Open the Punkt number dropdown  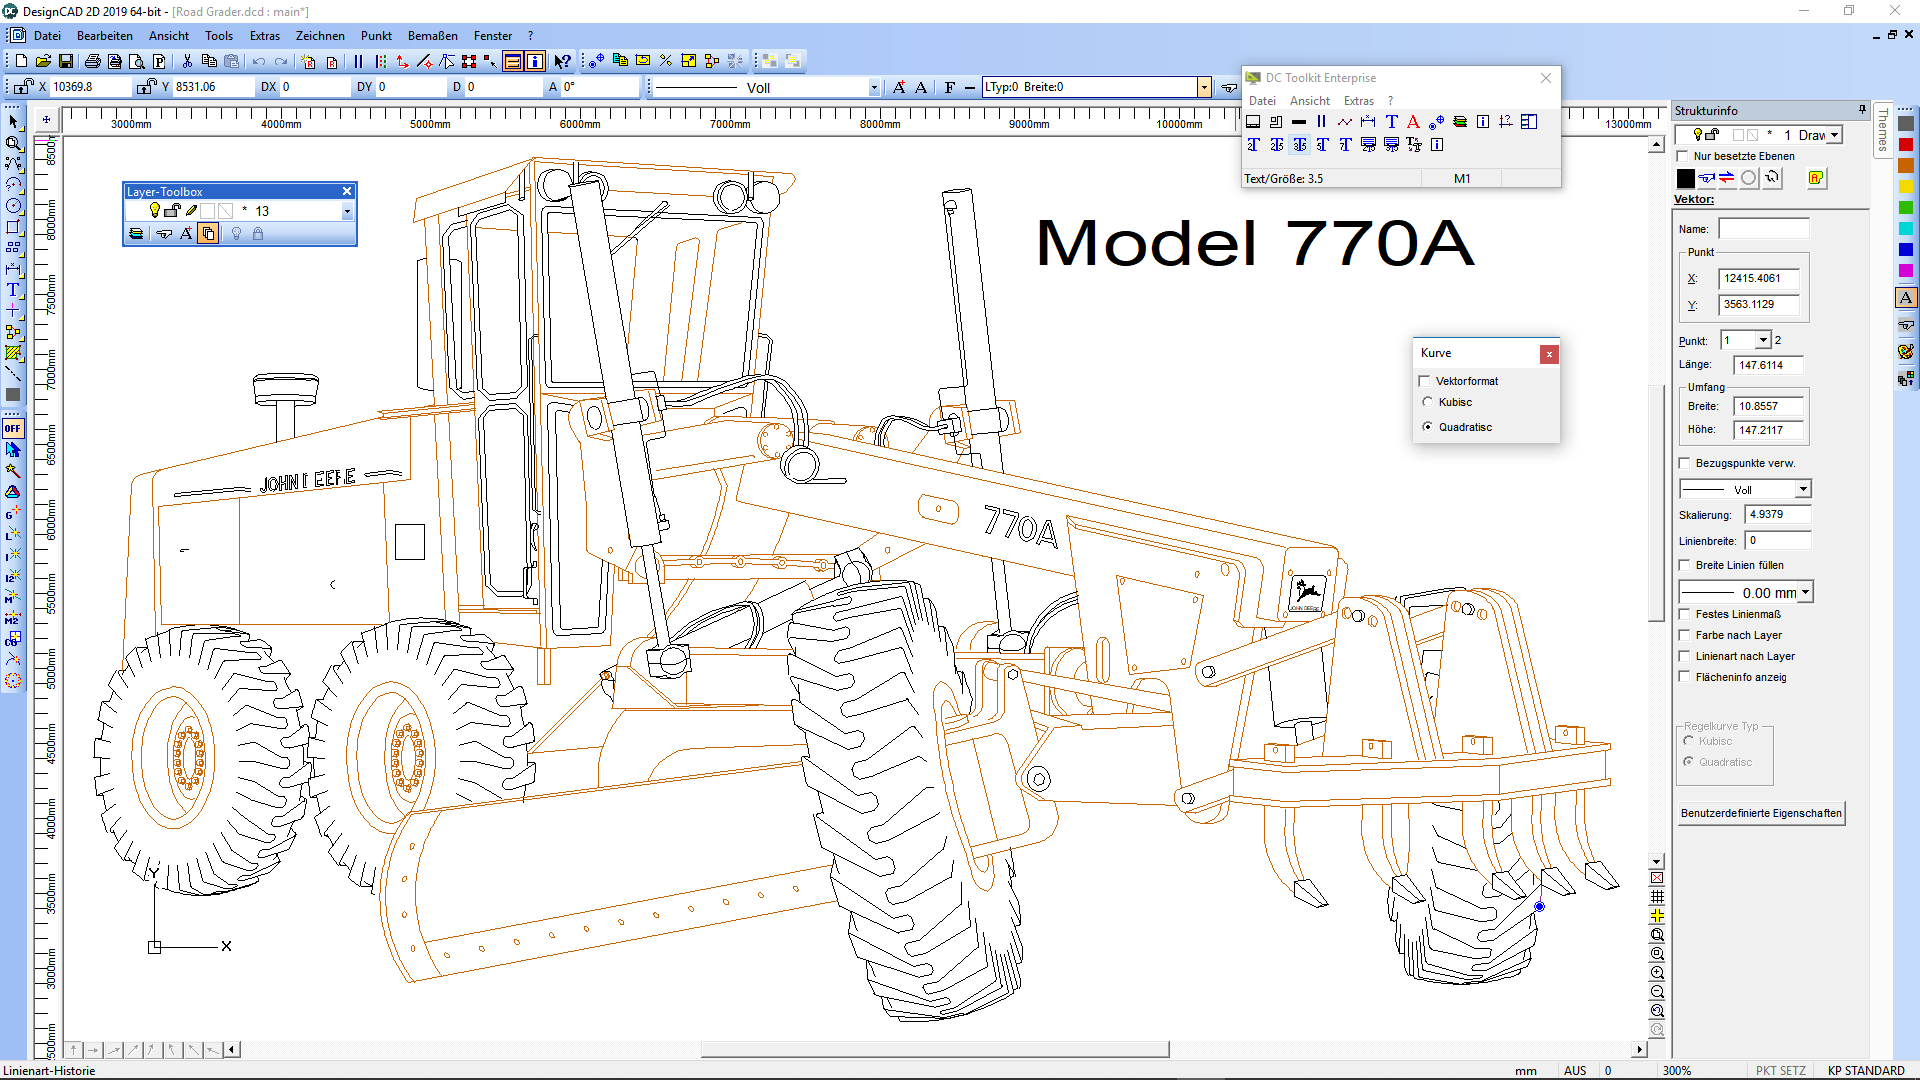1763,341
